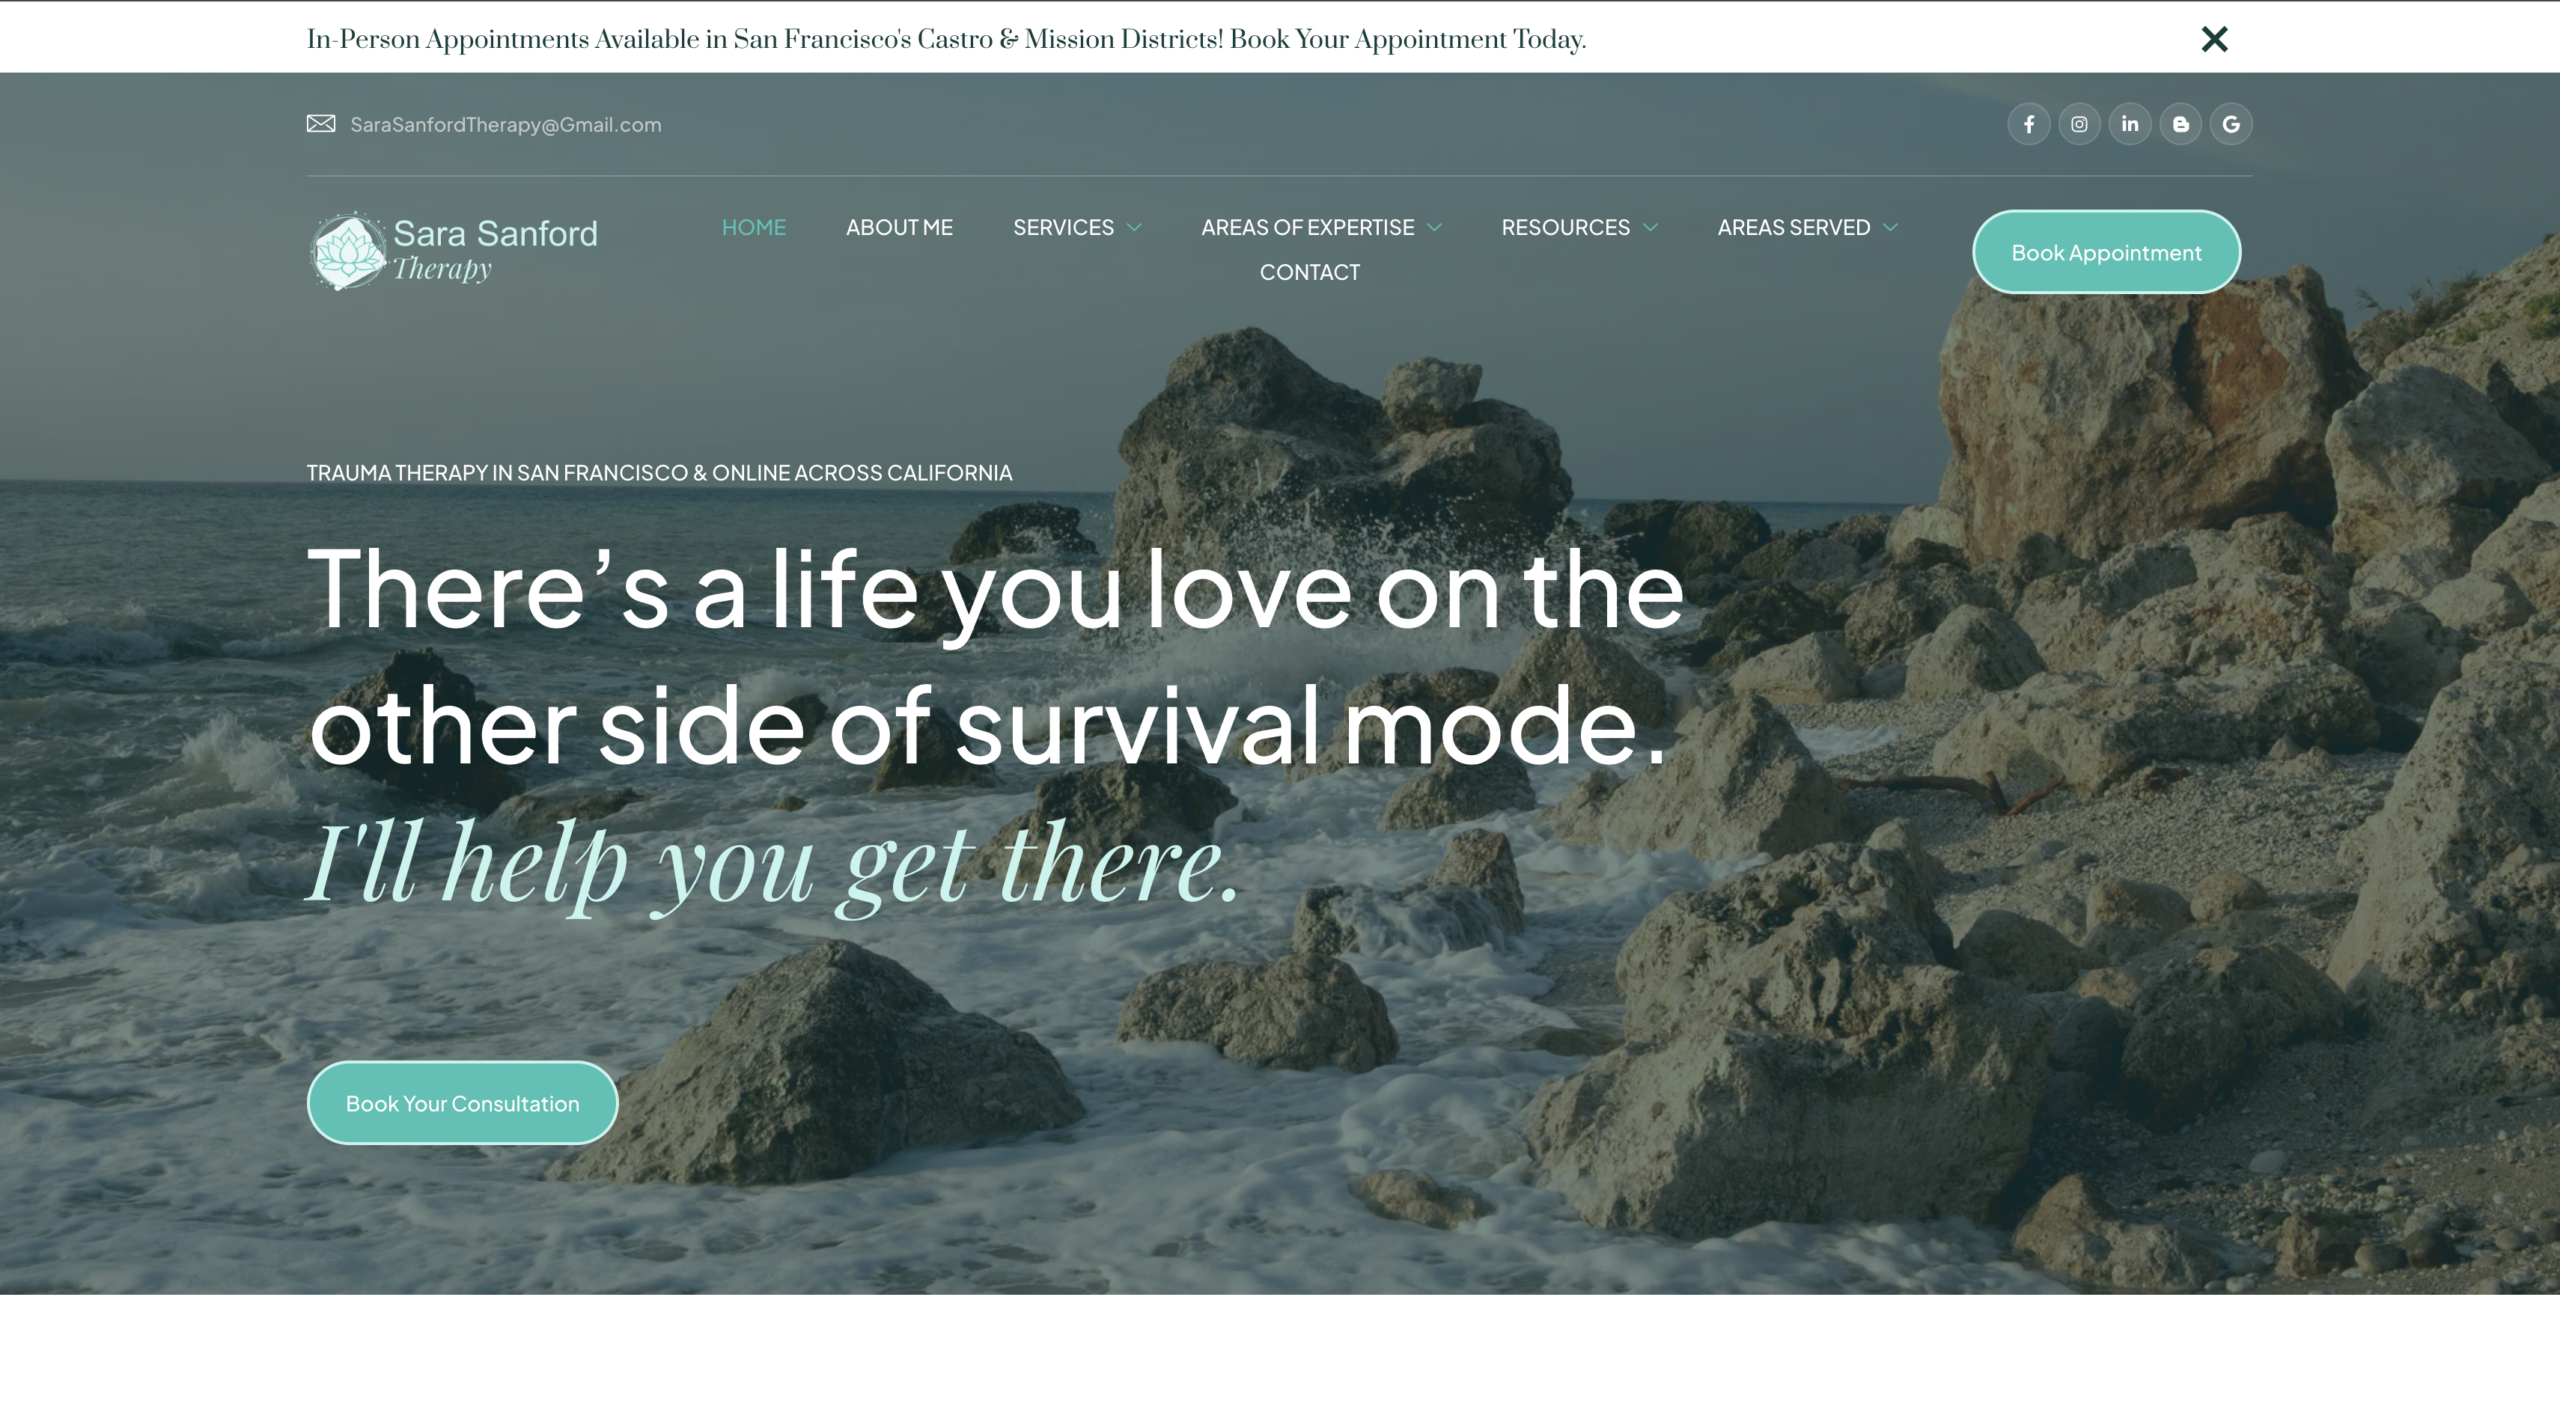
Task: Open the Instagram social icon
Action: click(x=2079, y=124)
